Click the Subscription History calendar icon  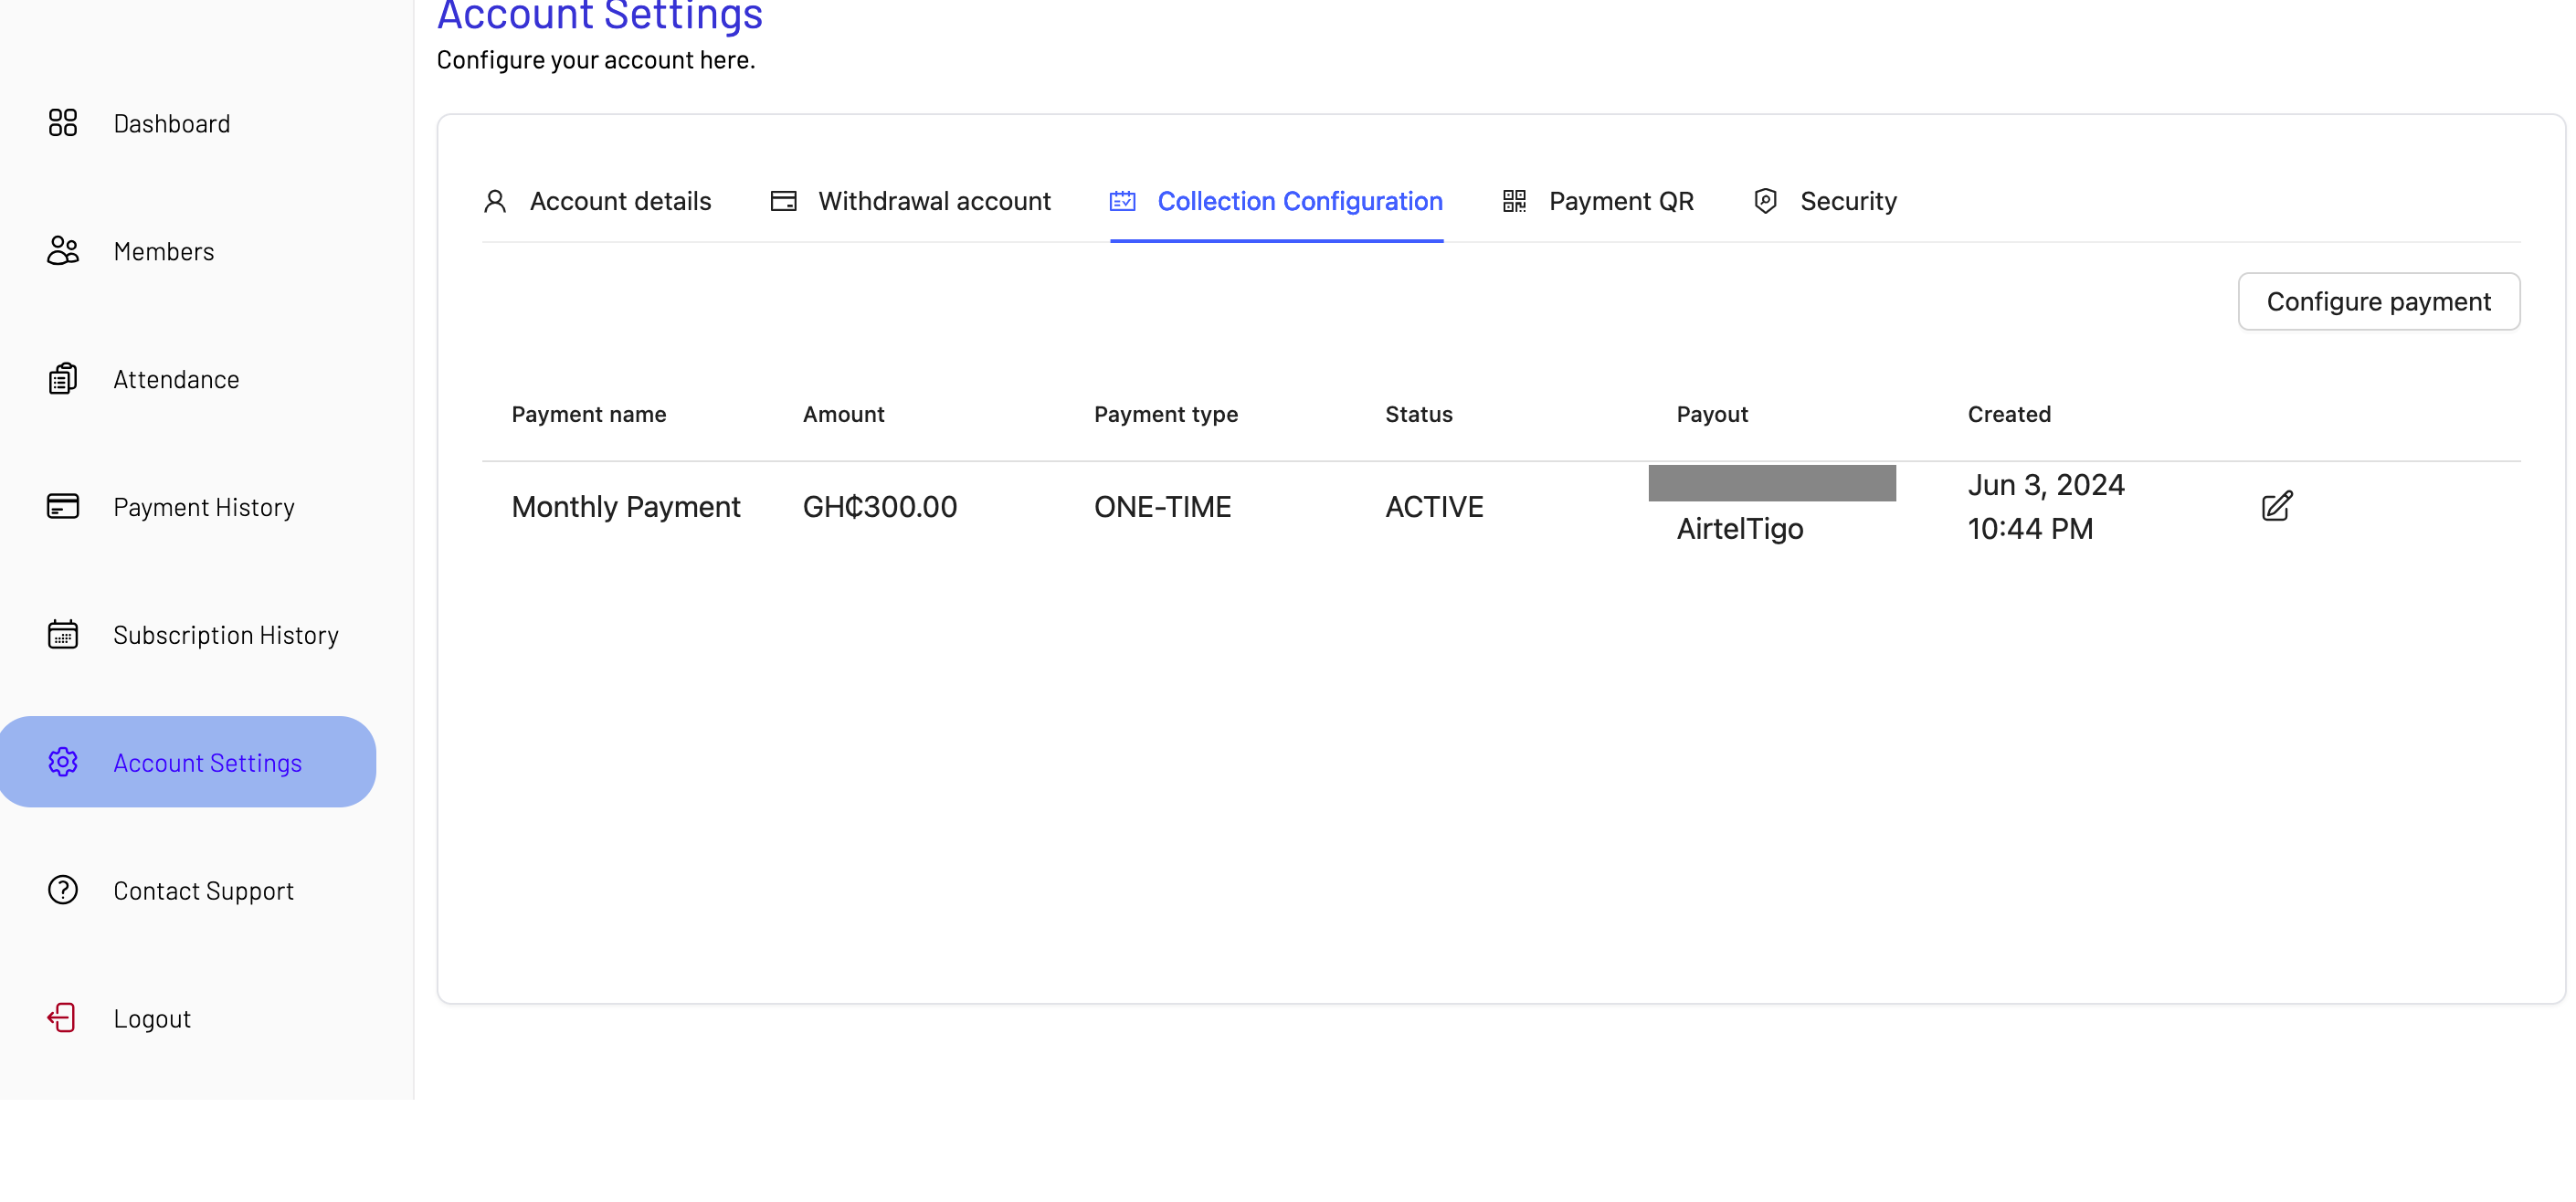(x=62, y=635)
